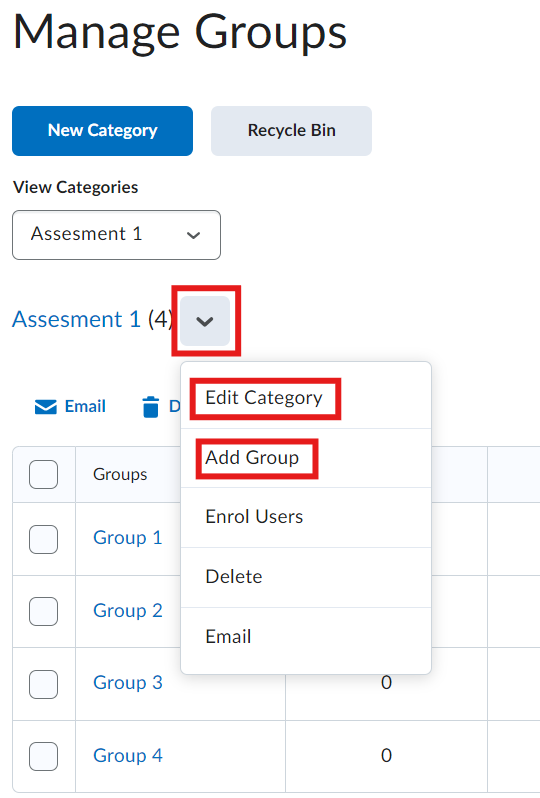This screenshot has height=798, width=540.
Task: Select the Group 3 row checkbox
Action: pos(43,684)
